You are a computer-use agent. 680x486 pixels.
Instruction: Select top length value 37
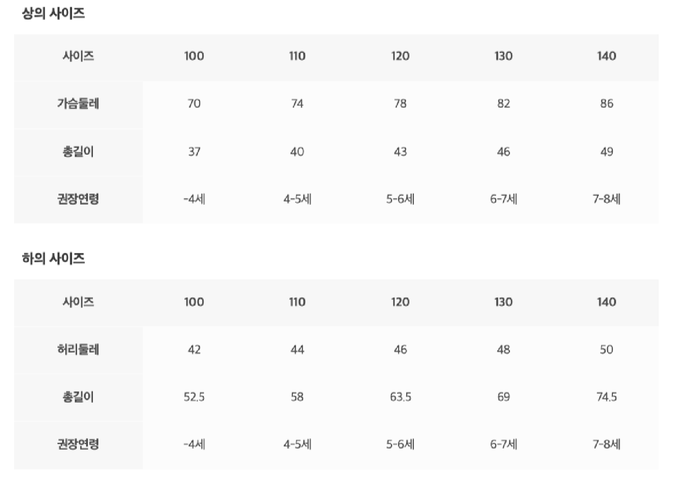click(x=194, y=152)
